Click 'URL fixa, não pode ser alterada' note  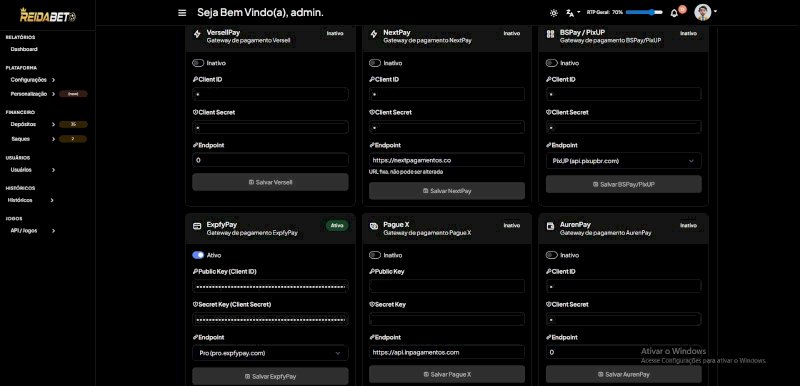(x=406, y=172)
